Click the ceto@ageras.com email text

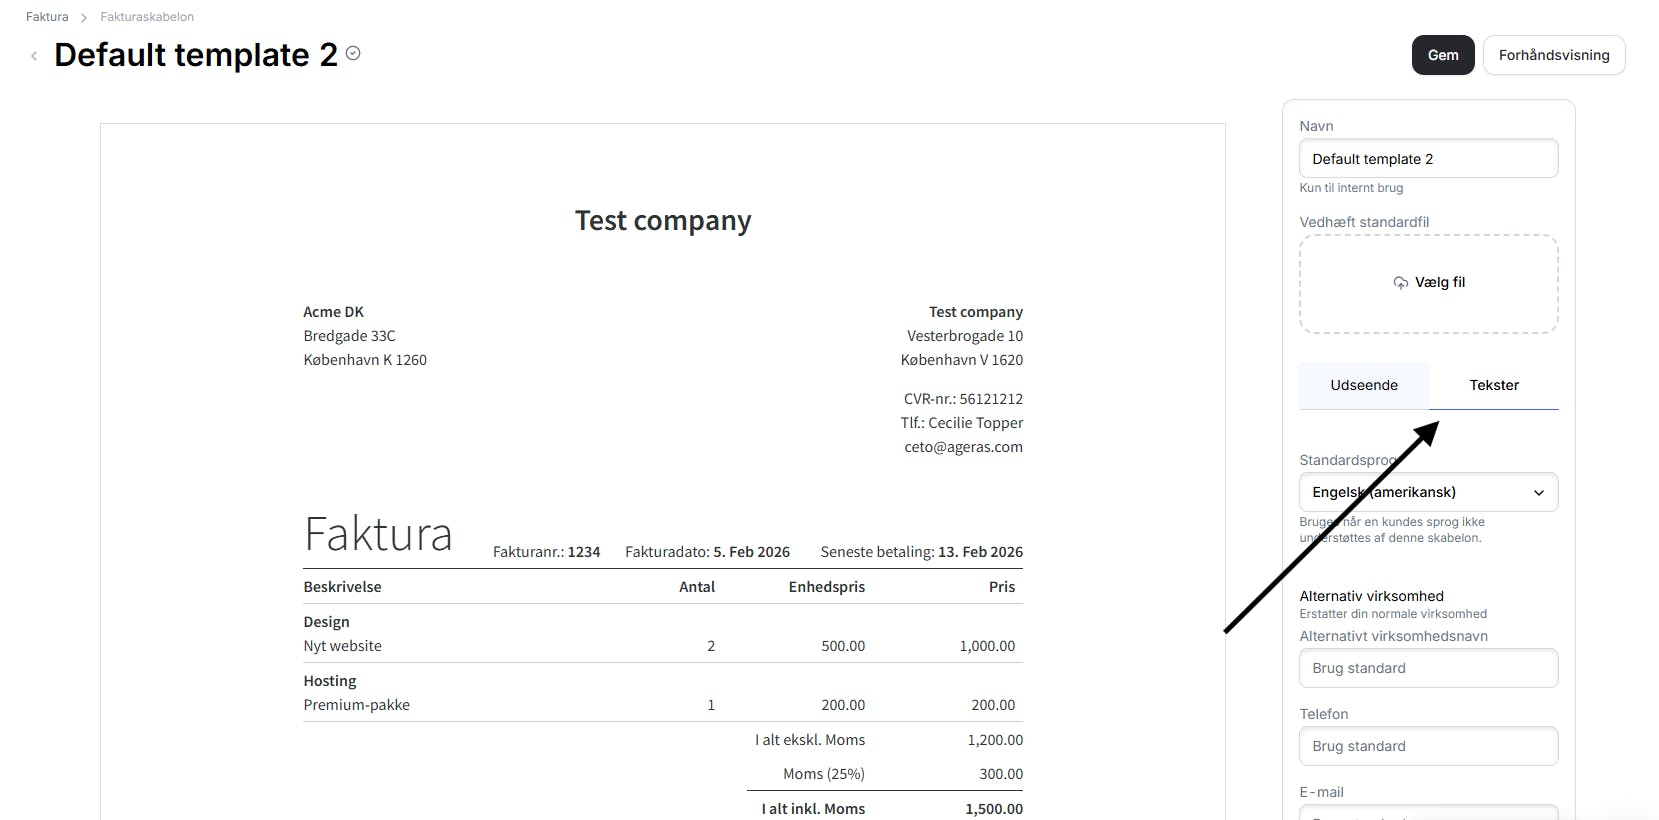pos(963,447)
